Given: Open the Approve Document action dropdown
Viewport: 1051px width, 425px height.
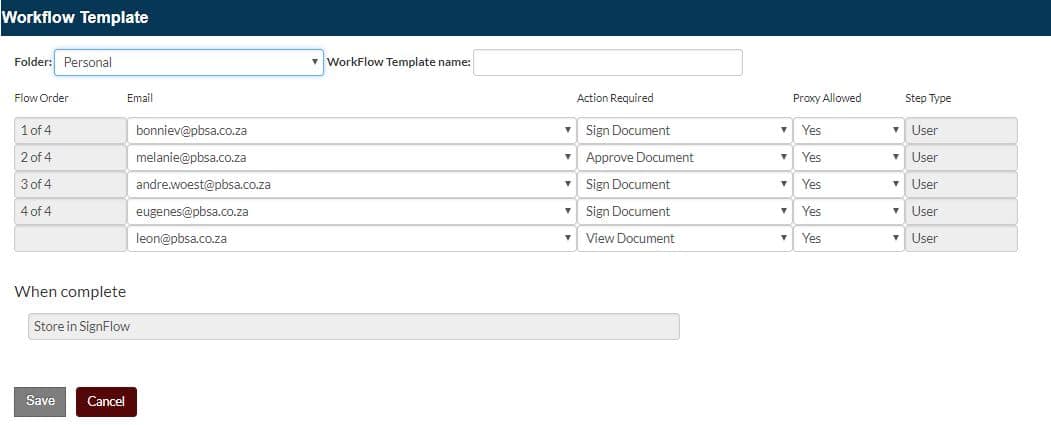Looking at the screenshot, I should tap(684, 158).
